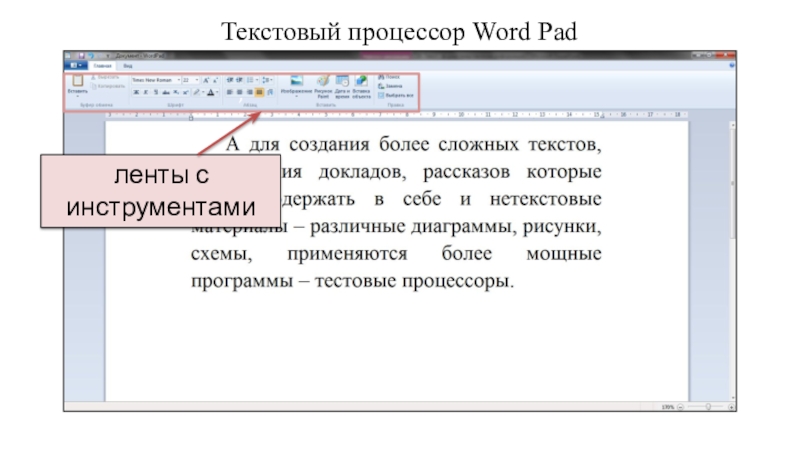The width and height of the screenshot is (800, 450).
Task: Click the Copy (Копировать) button
Action: coord(108,86)
